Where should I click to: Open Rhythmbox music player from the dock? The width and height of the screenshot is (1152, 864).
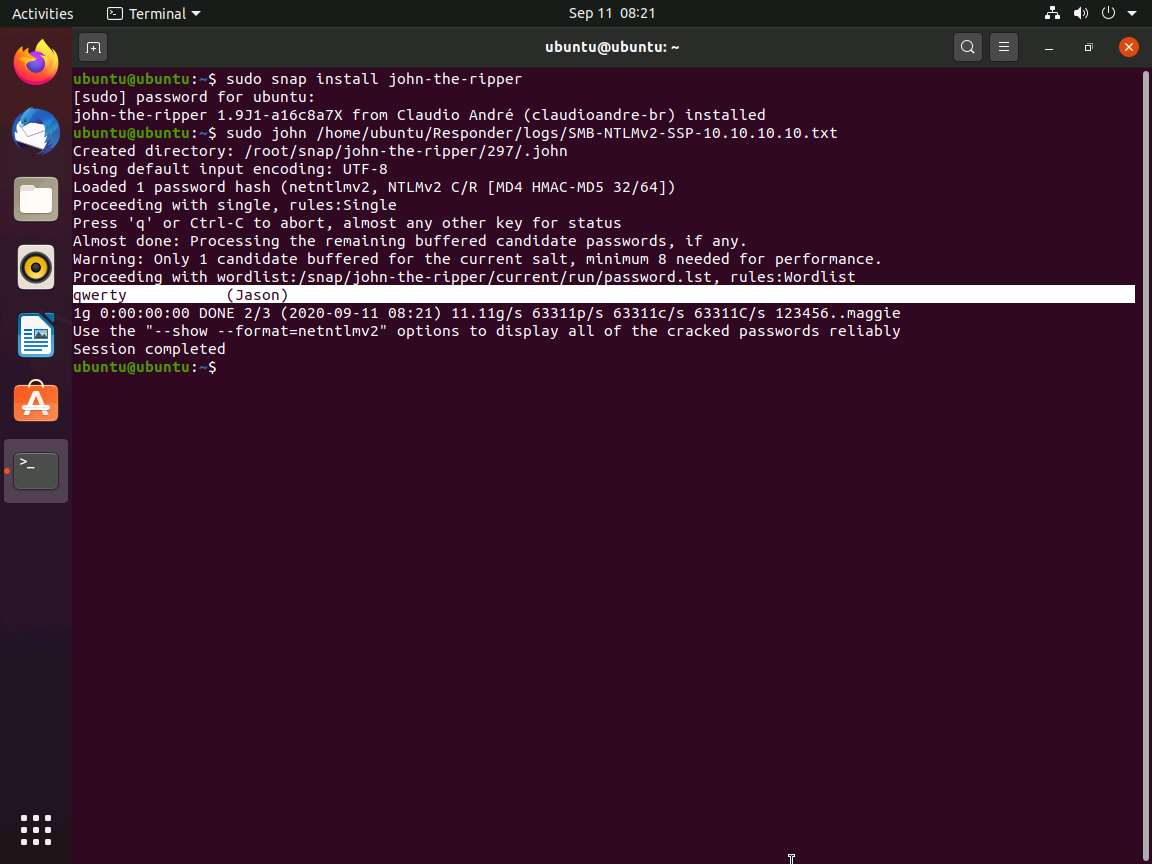36,267
